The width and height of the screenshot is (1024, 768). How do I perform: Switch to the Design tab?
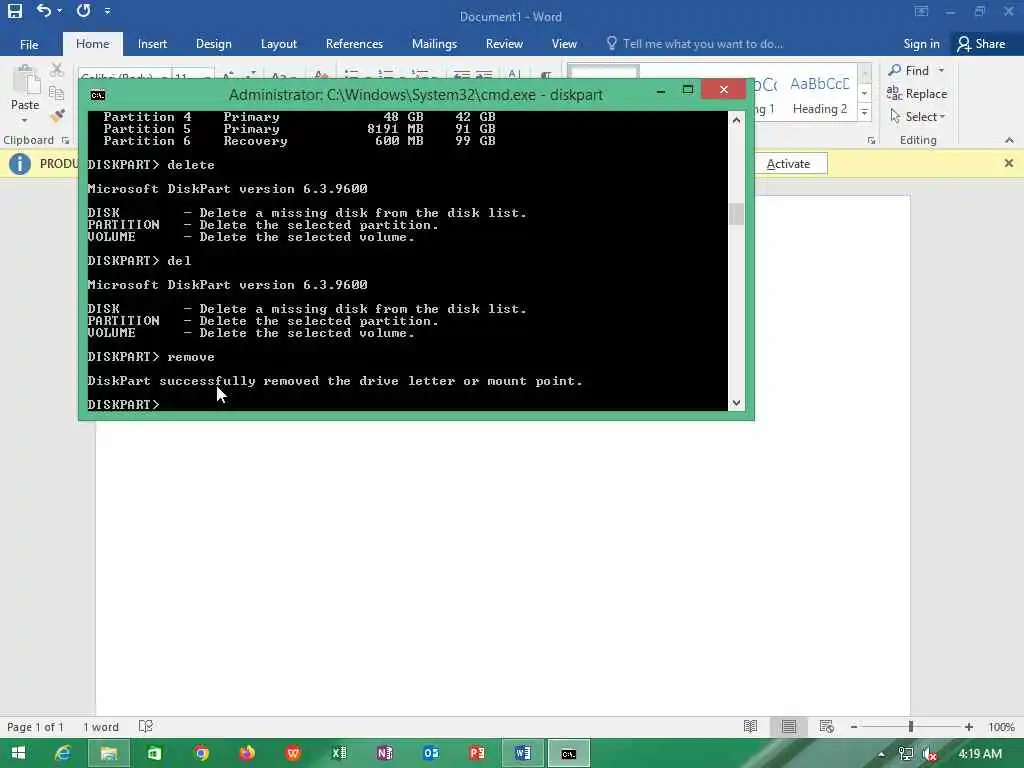[214, 44]
